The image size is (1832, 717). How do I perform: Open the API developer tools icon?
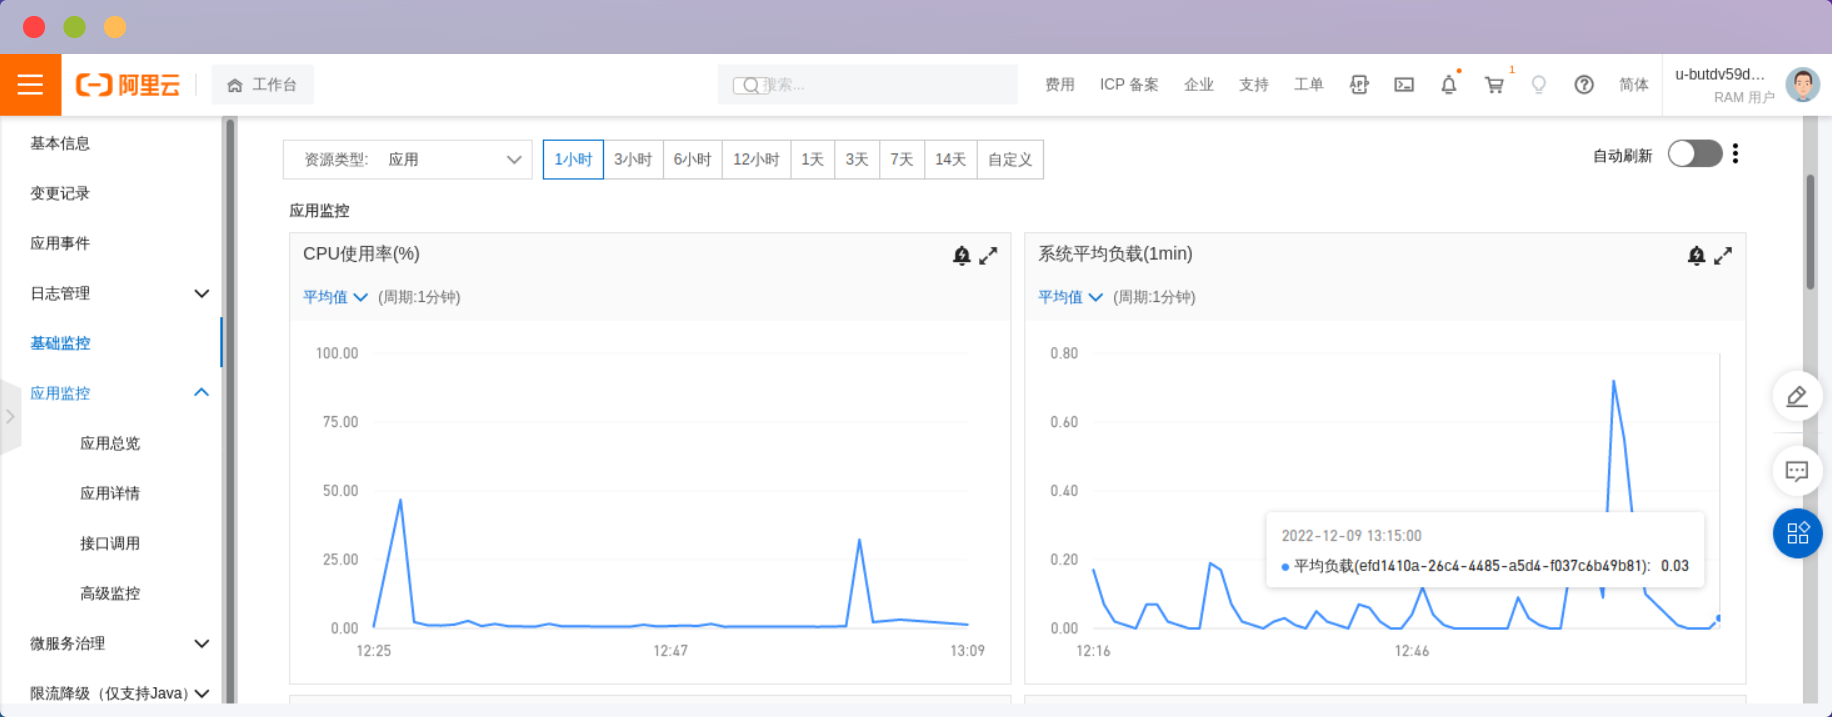coord(1359,85)
